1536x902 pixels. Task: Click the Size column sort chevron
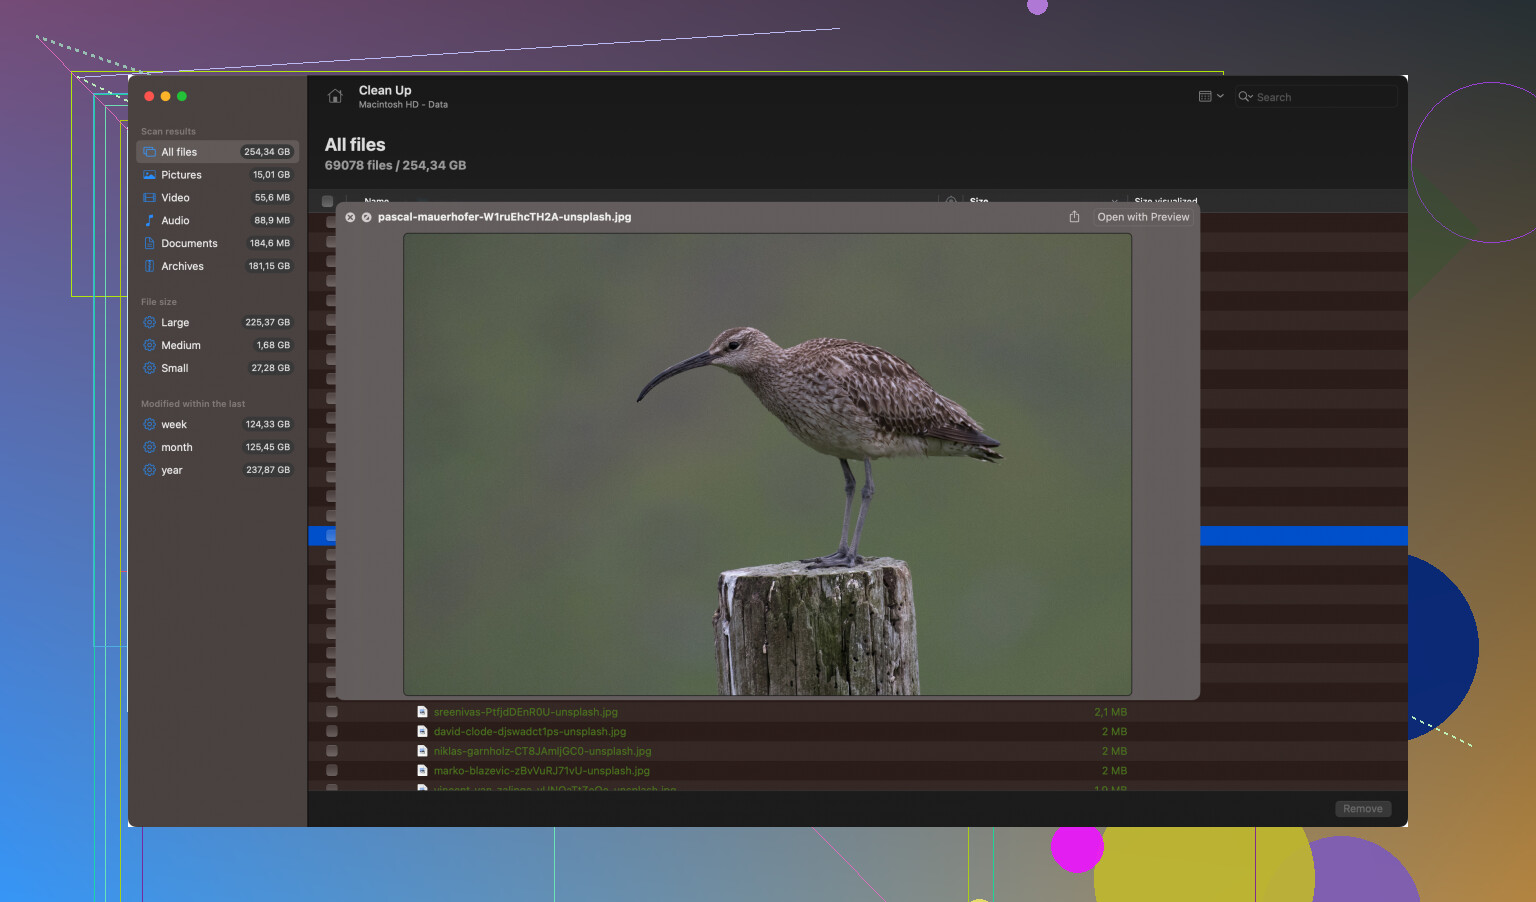tap(1114, 201)
